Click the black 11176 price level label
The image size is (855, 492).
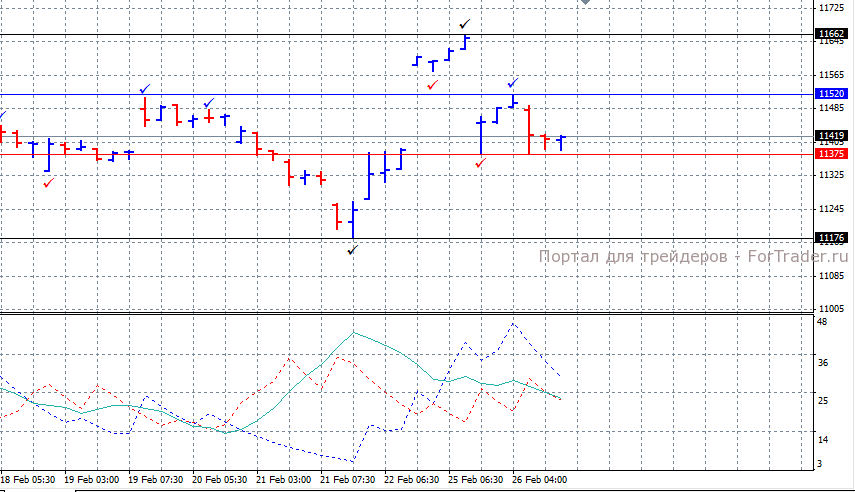(x=832, y=238)
